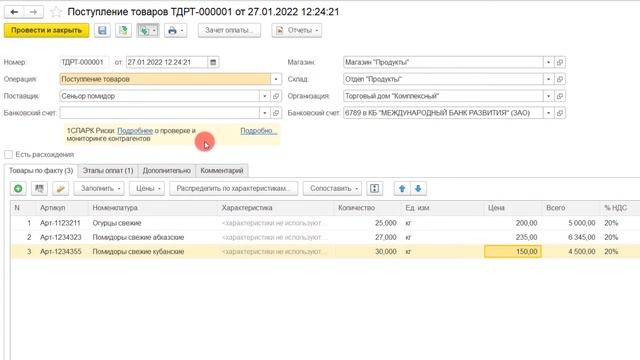Follow the Подробнее link about counterparty check
The width and height of the screenshot is (640, 360).
click(x=135, y=131)
